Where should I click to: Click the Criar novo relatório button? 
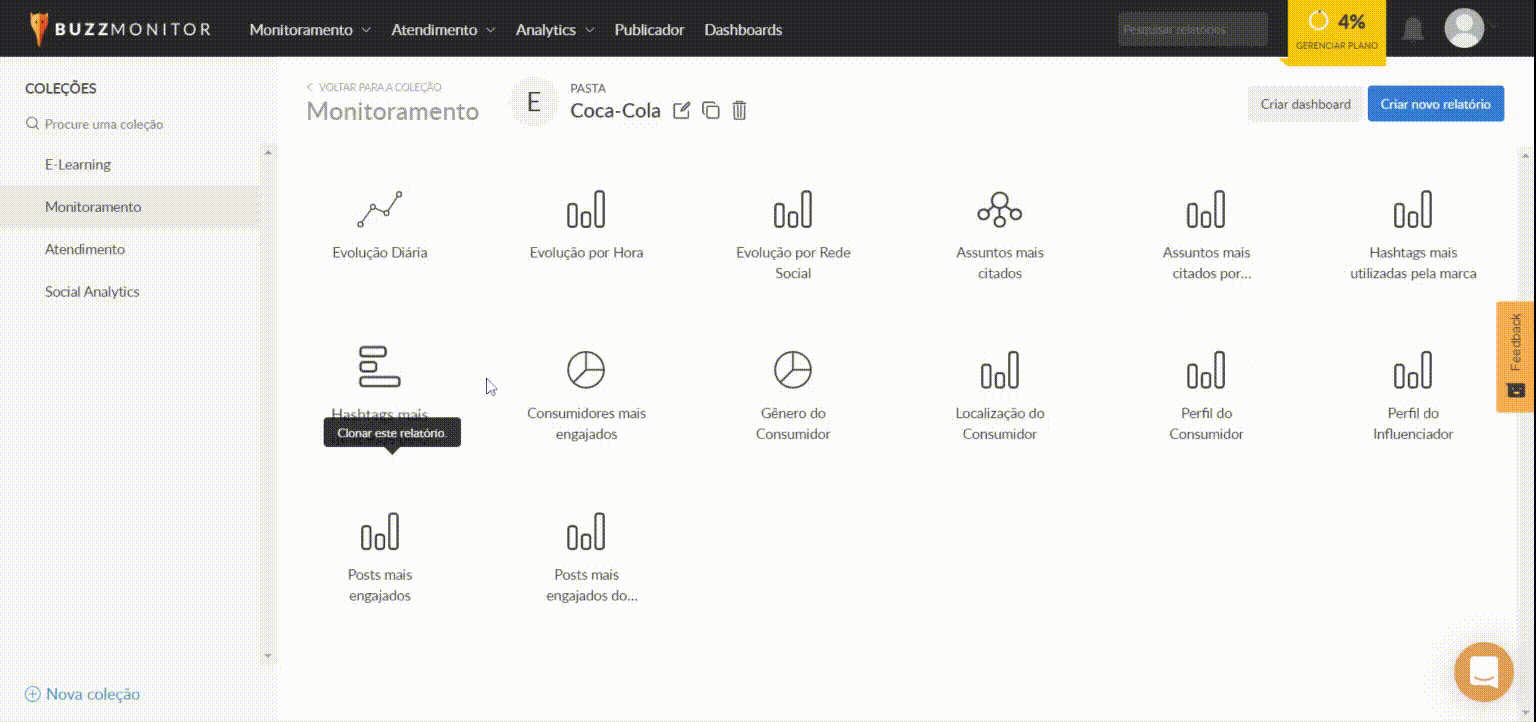coord(1435,104)
